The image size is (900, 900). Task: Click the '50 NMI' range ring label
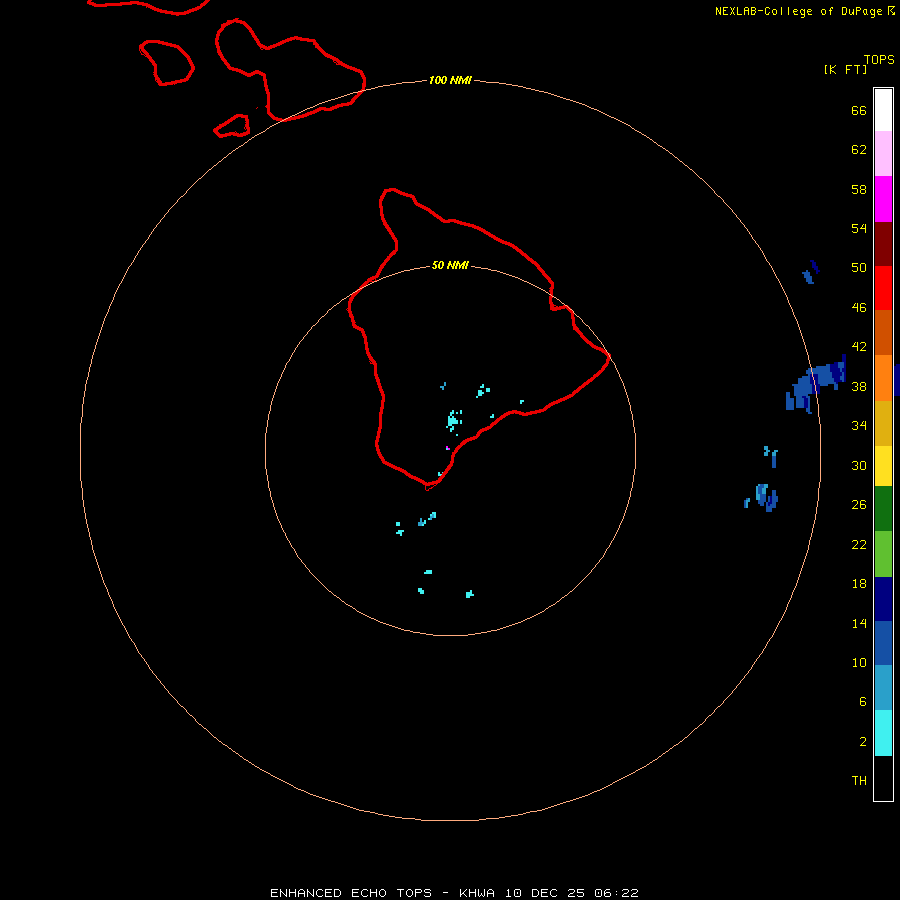450,265
